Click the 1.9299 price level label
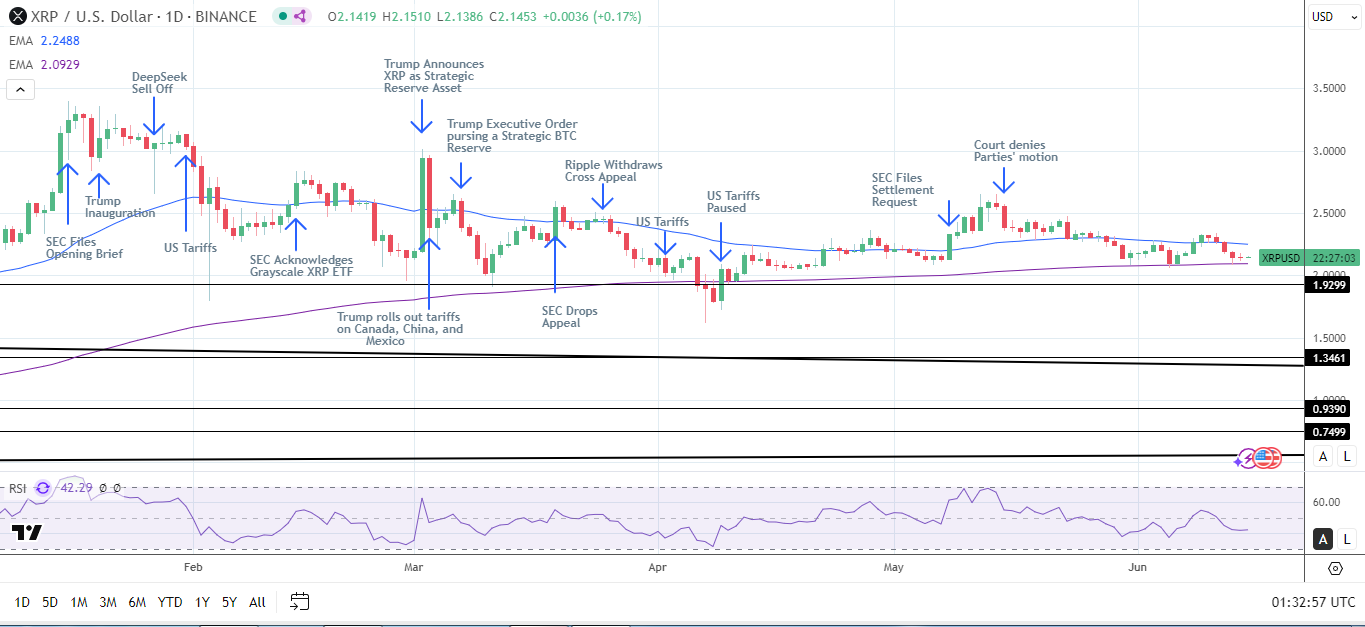 tap(1328, 285)
